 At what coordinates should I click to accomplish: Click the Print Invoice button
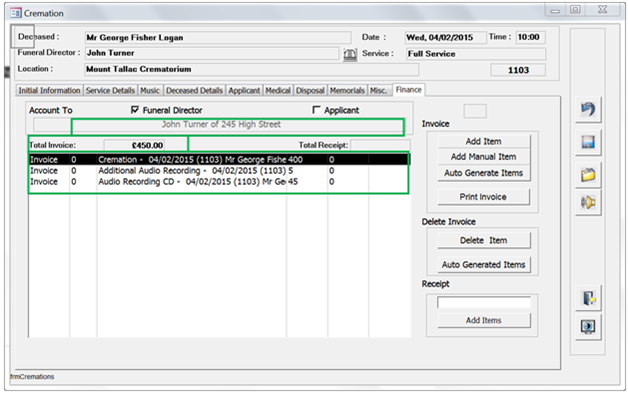[483, 197]
